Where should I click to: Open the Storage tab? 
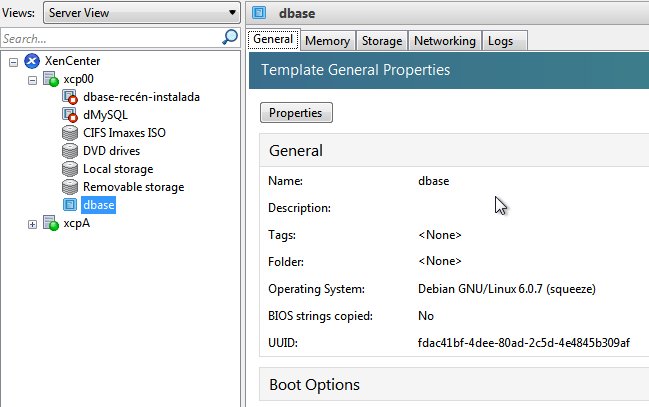pos(382,41)
